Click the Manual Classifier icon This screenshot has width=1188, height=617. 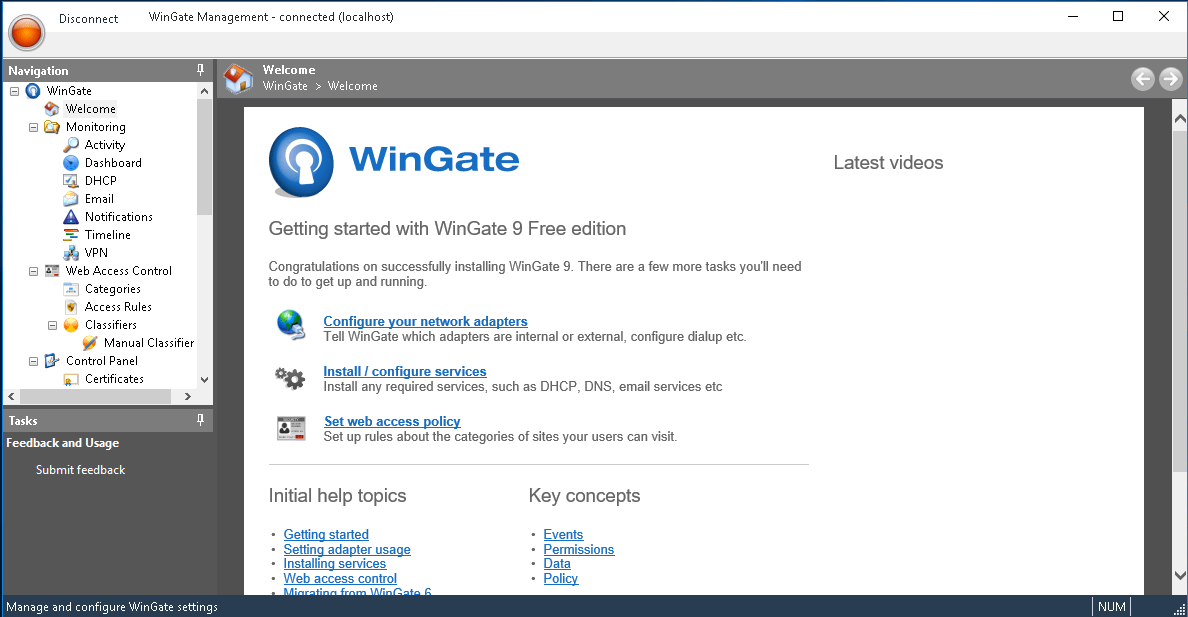pyautogui.click(x=89, y=343)
